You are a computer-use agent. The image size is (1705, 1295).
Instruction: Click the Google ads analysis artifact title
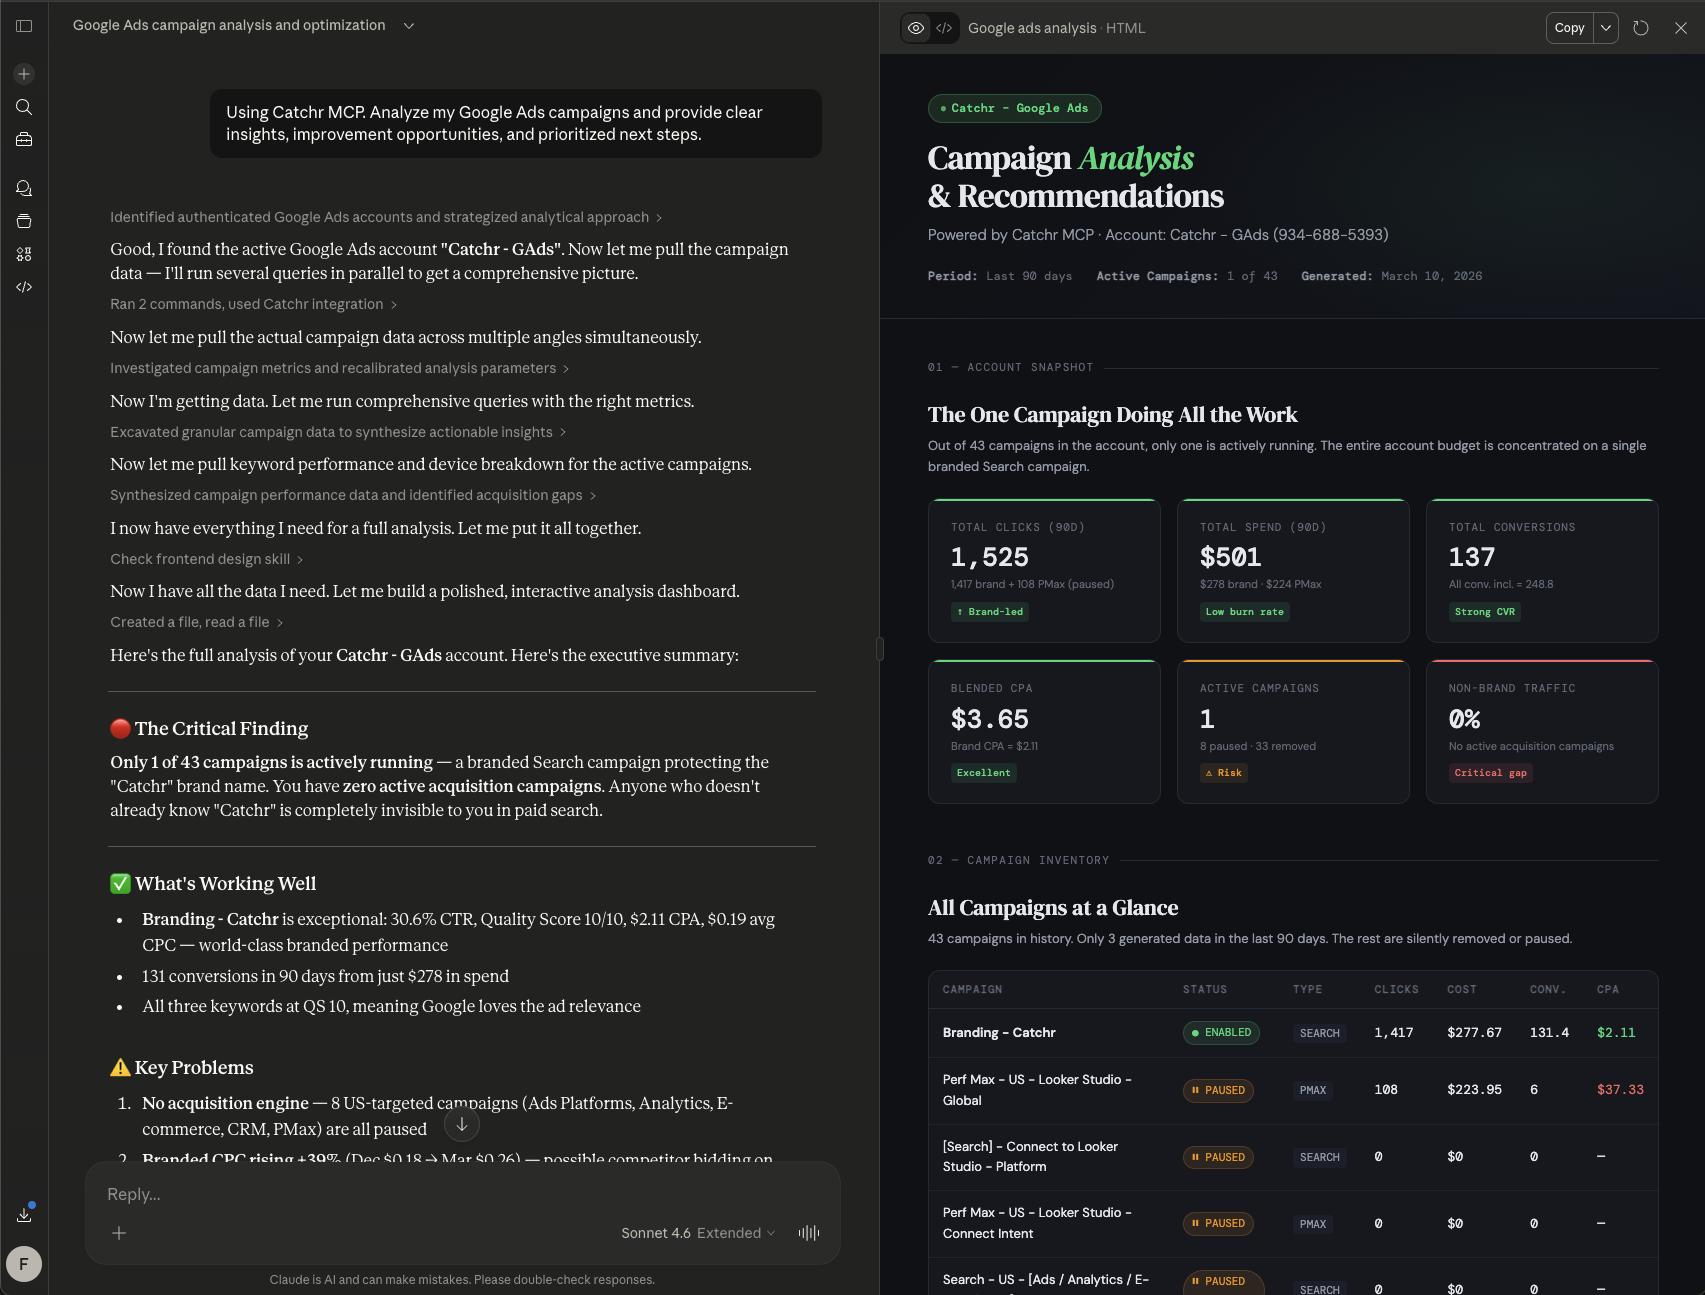[x=1032, y=28]
